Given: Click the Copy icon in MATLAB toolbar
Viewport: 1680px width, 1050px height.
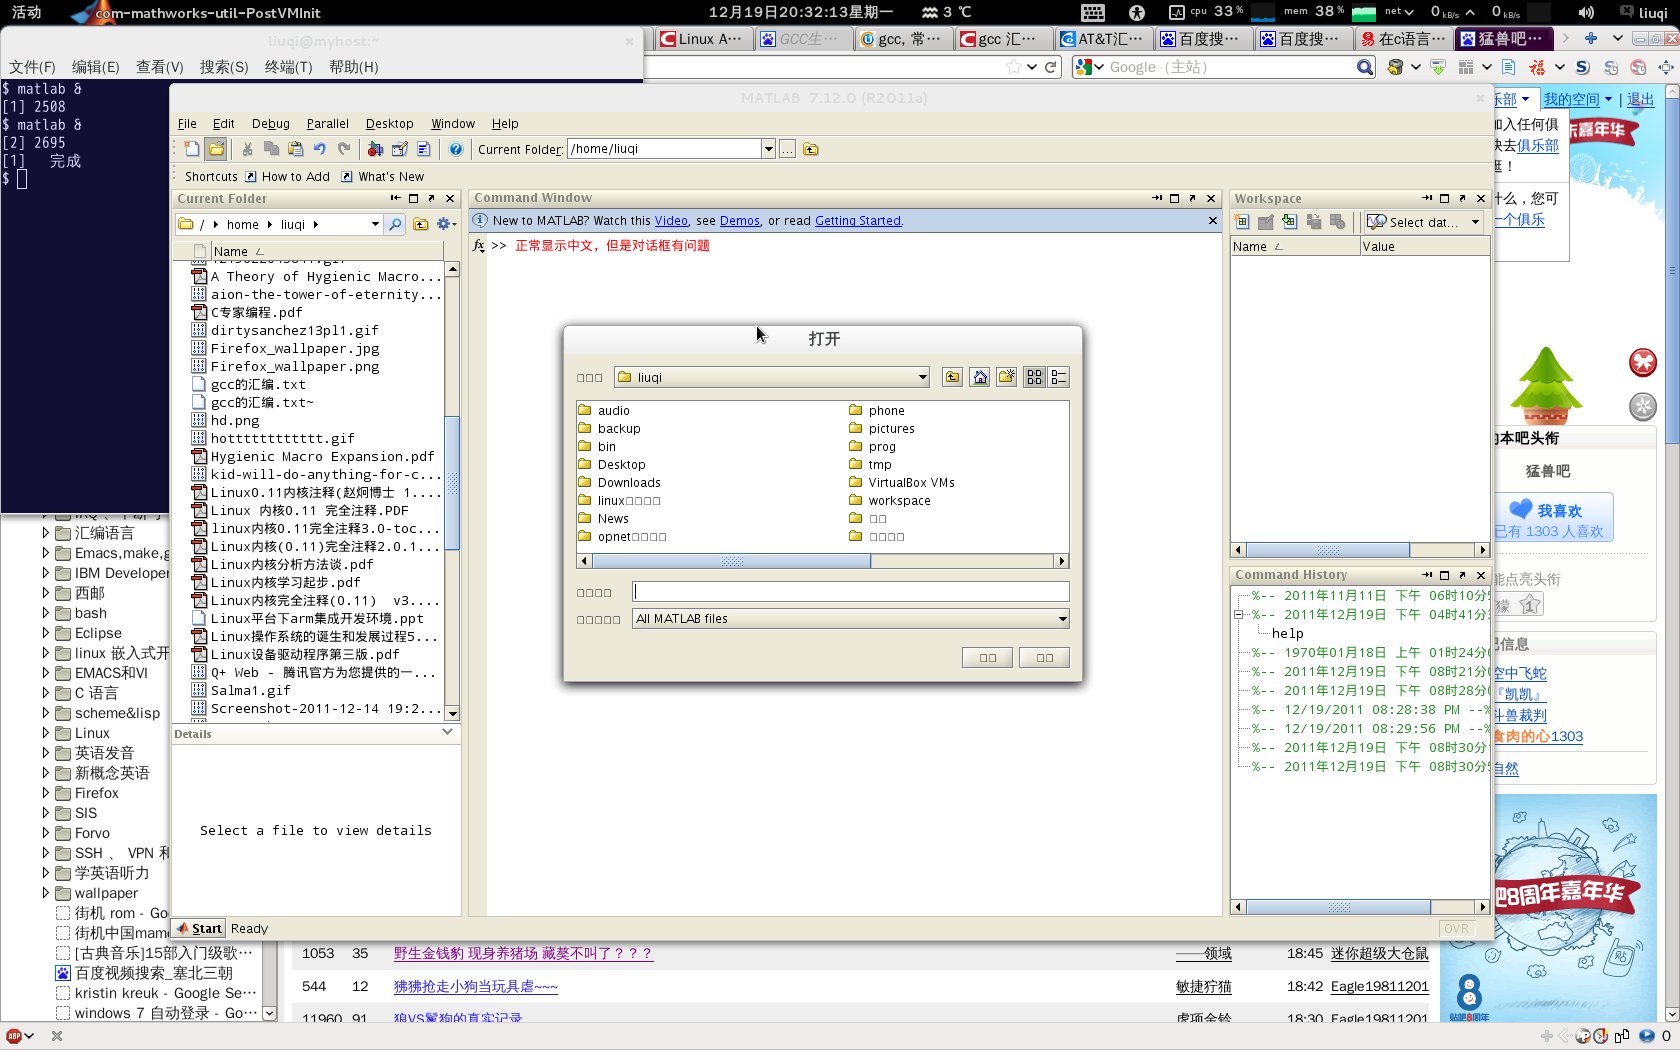Looking at the screenshot, I should point(271,149).
